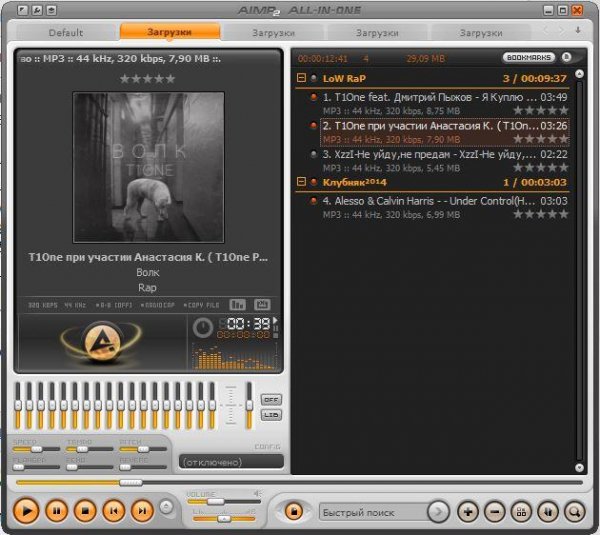Click the arrow button beside quick search
Screen dimensions: 600x535
point(438,511)
